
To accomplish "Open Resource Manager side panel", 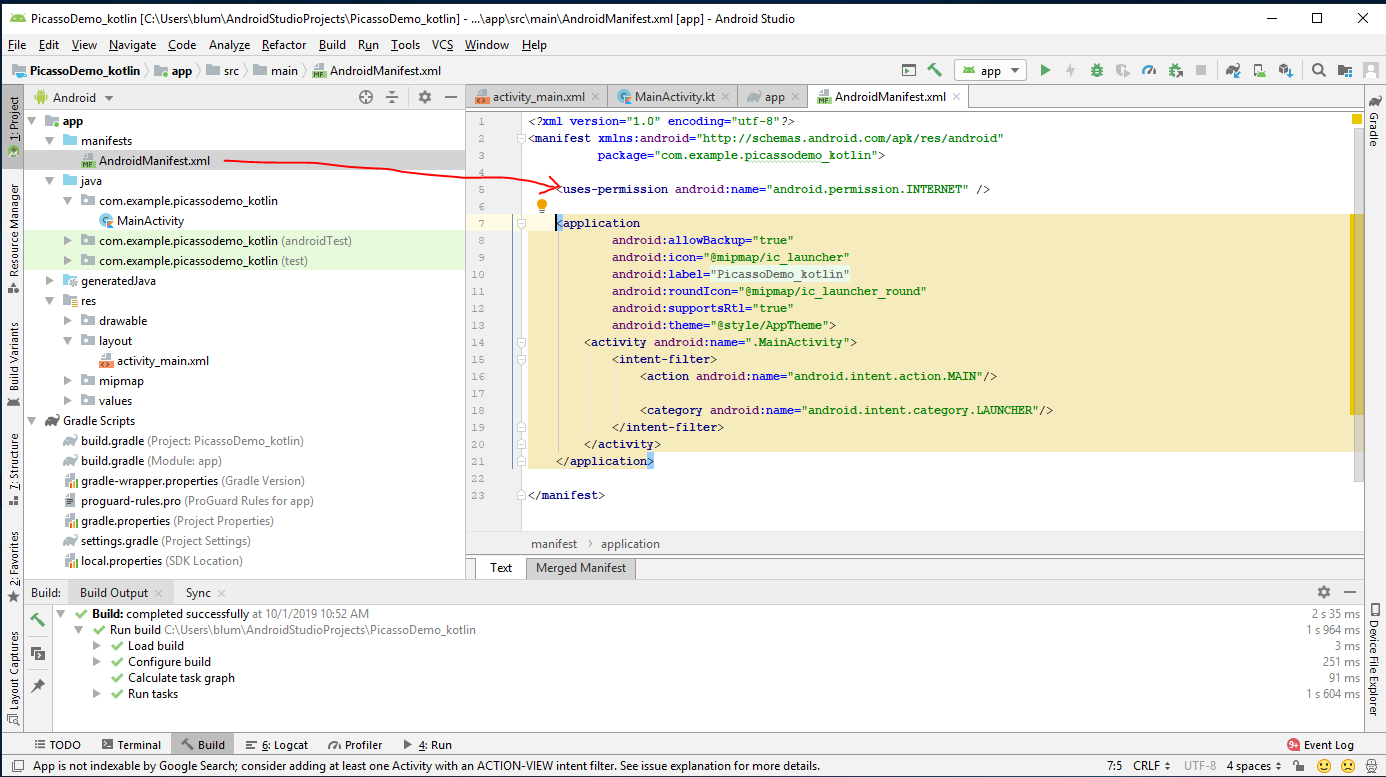I will coord(14,239).
